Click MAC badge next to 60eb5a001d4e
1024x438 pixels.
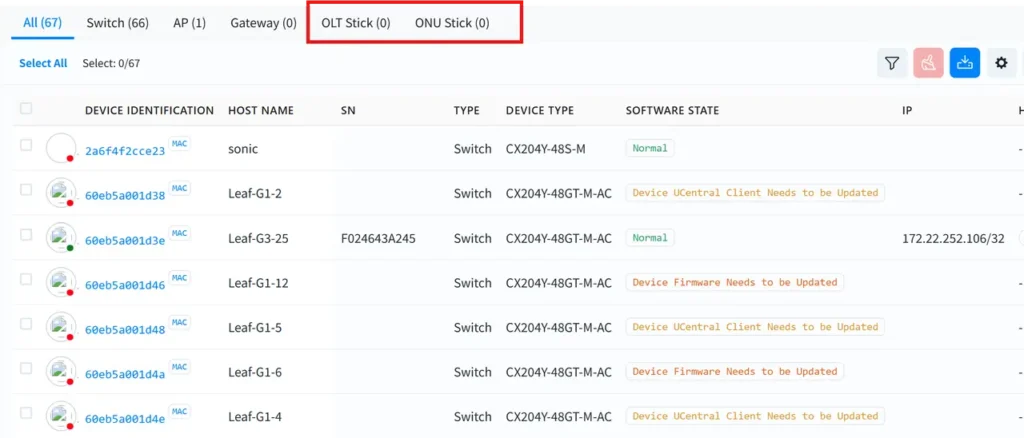pos(180,411)
